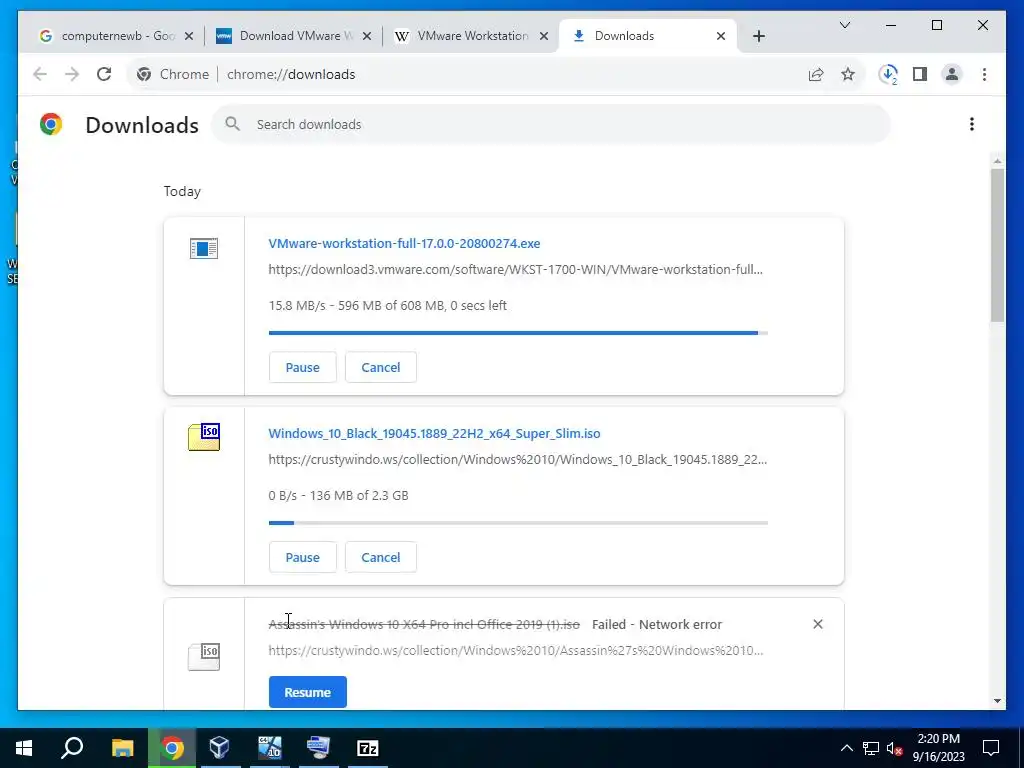Screen dimensions: 1024x768
Task: Click Chrome icon in taskbar
Action: point(172,748)
